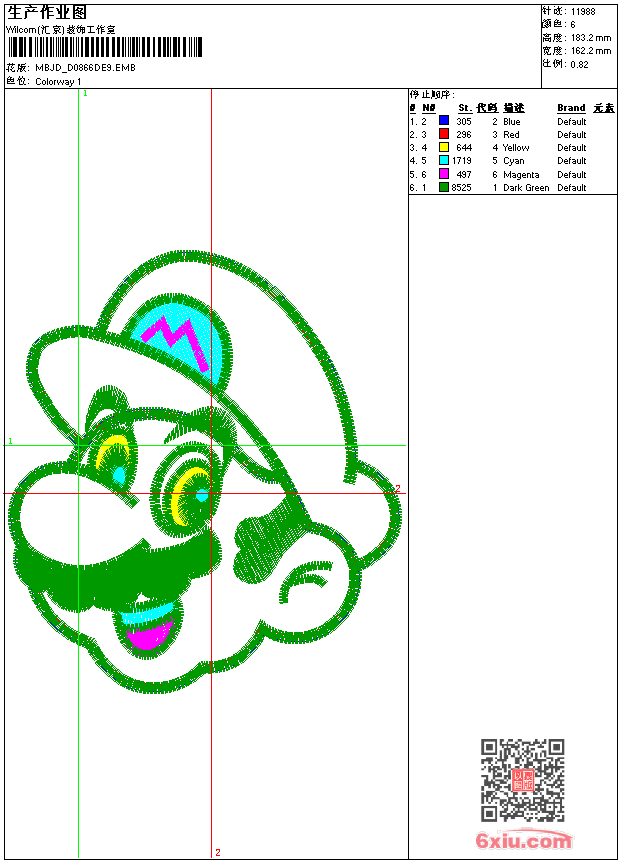This screenshot has width=620, height=860.
Task: Click the 'Dark Green' description text
Action: pos(526,188)
